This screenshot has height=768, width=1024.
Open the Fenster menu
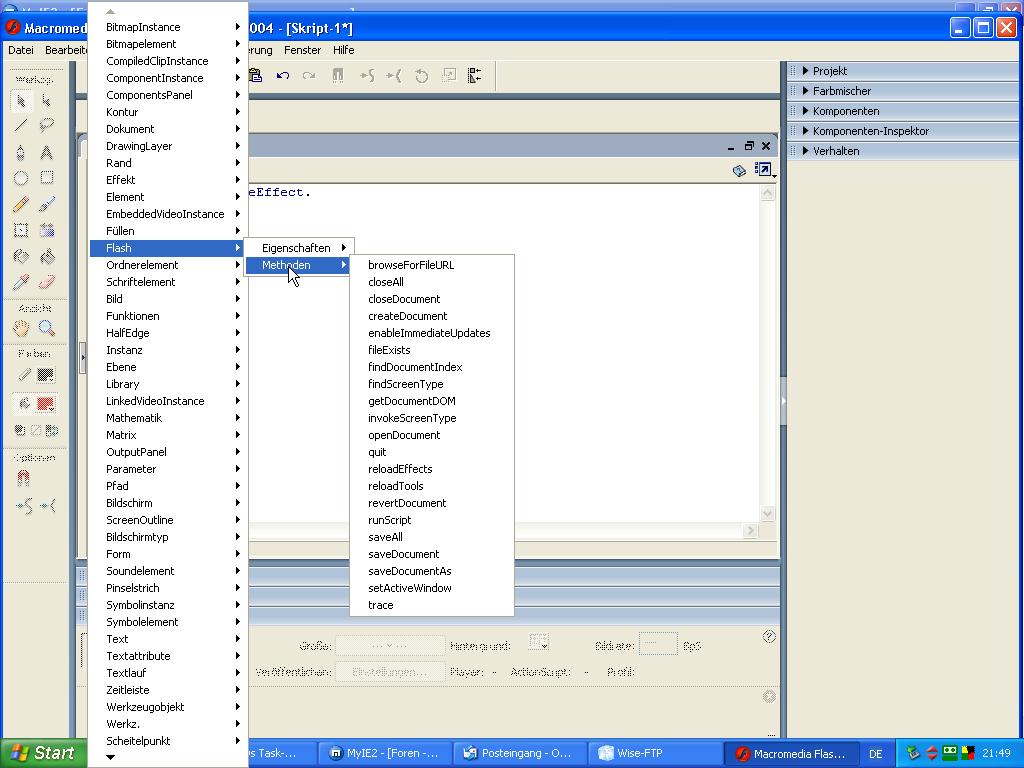tap(302, 50)
